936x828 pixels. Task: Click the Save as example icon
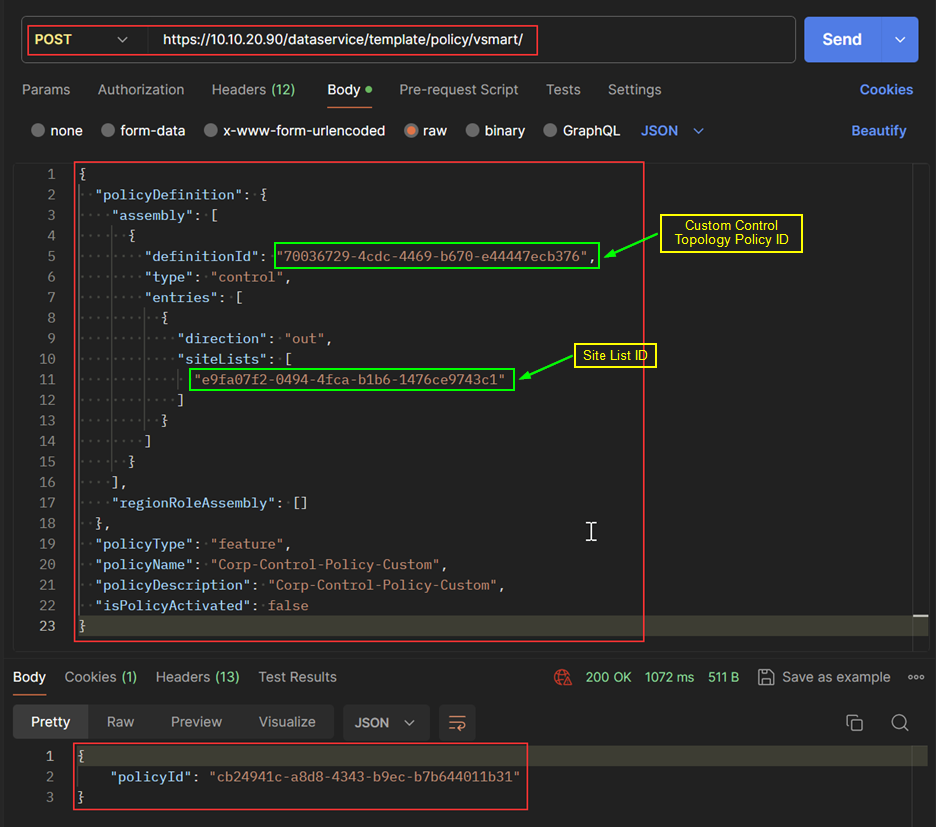tap(765, 677)
